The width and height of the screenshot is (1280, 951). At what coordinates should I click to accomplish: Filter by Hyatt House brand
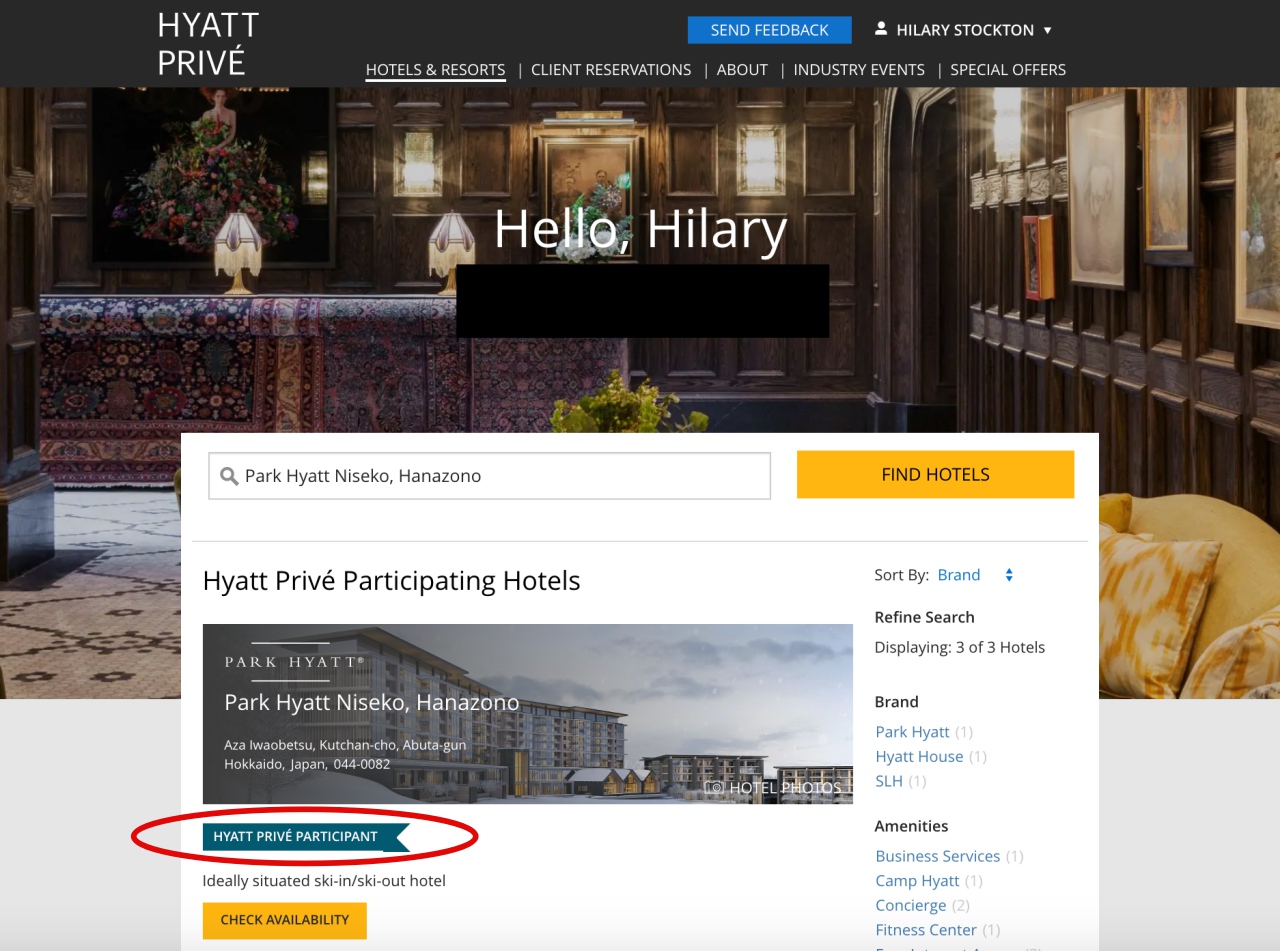click(919, 757)
